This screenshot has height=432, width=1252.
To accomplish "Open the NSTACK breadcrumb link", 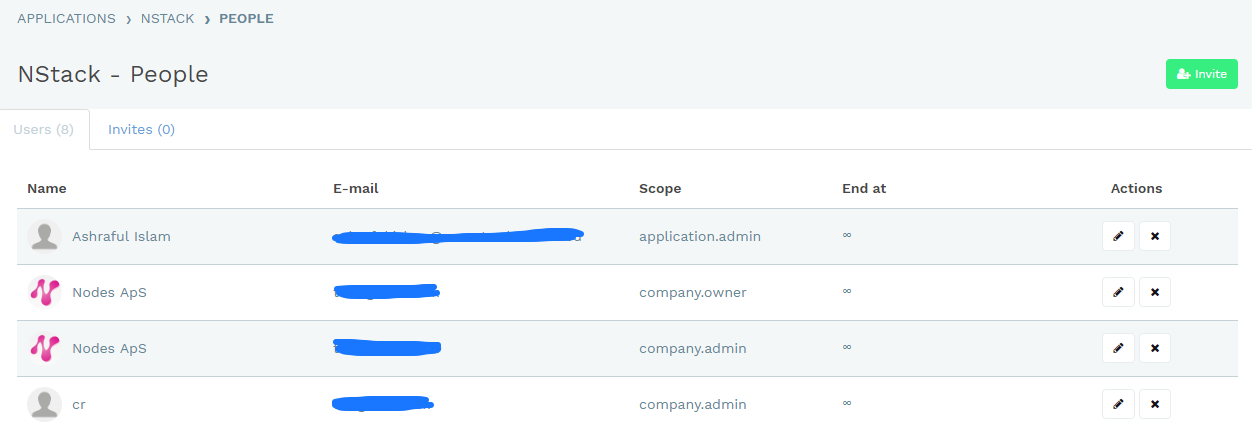I will pos(168,18).
